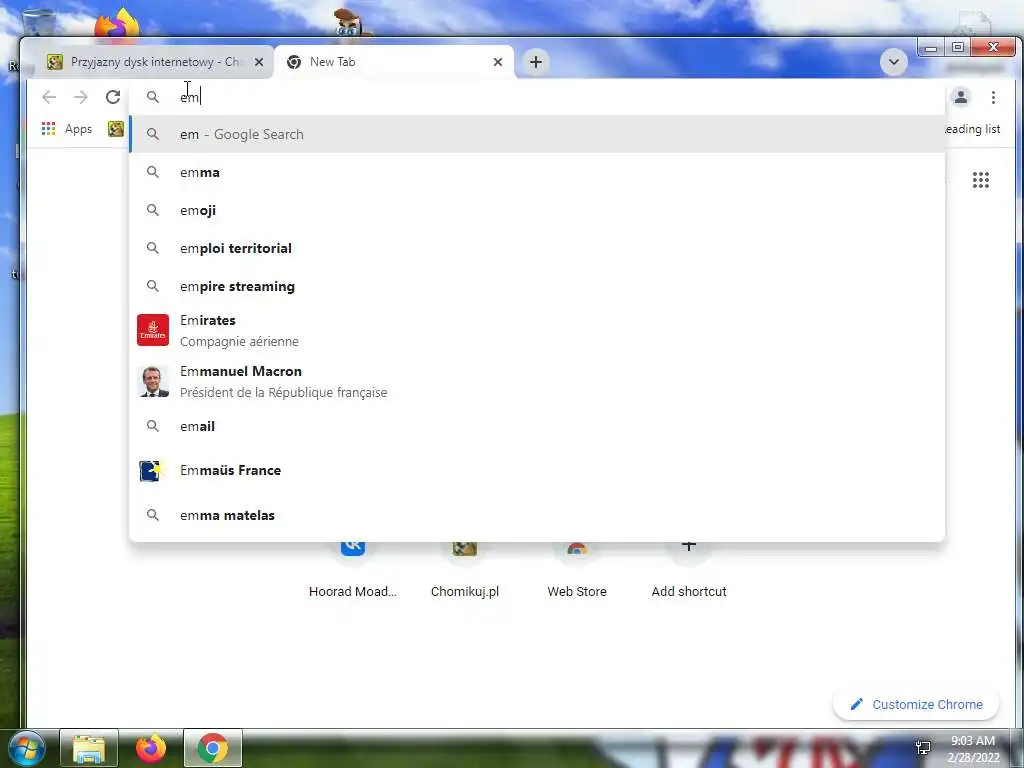Open File Explorer from the taskbar
The image size is (1024, 768).
pos(89,748)
